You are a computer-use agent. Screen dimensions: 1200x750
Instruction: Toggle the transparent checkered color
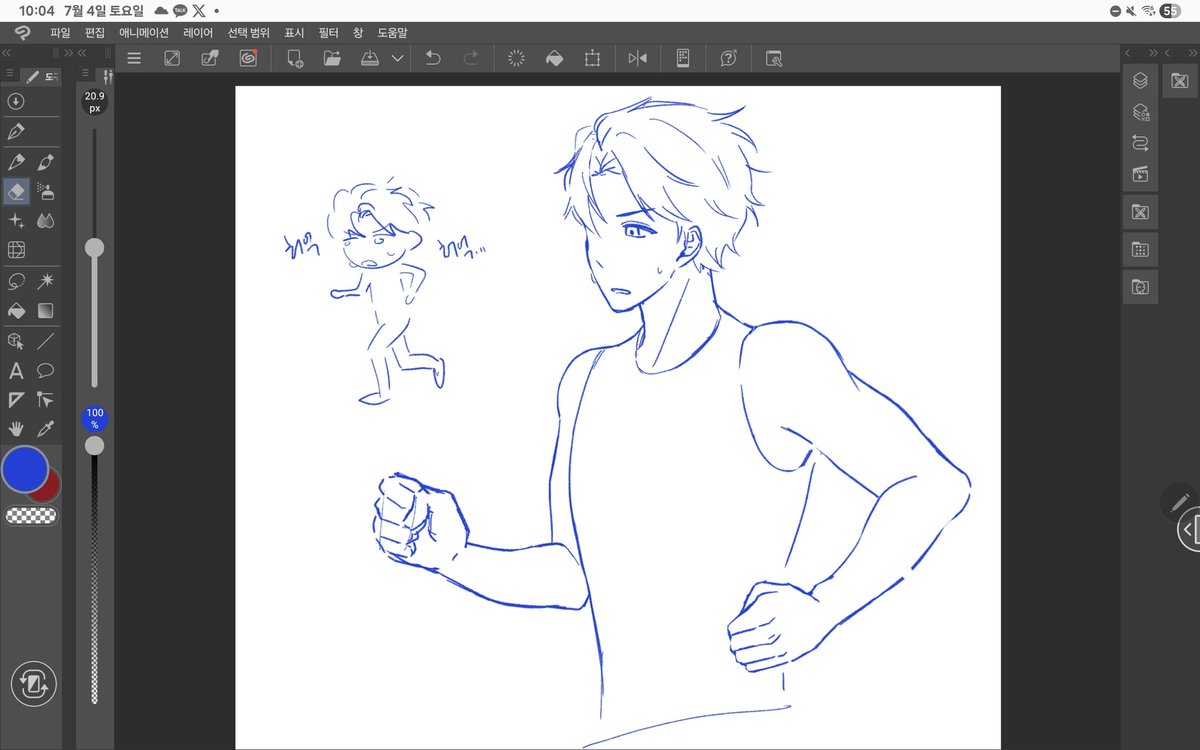(x=31, y=516)
